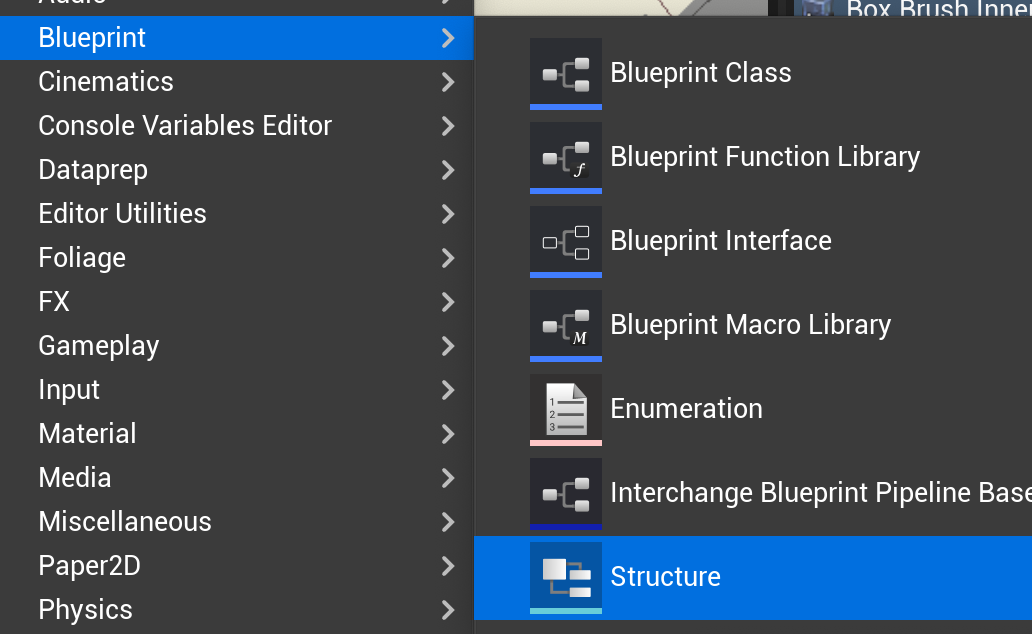This screenshot has height=634, width=1032.
Task: Select the Physics category
Action: [x=85, y=610]
